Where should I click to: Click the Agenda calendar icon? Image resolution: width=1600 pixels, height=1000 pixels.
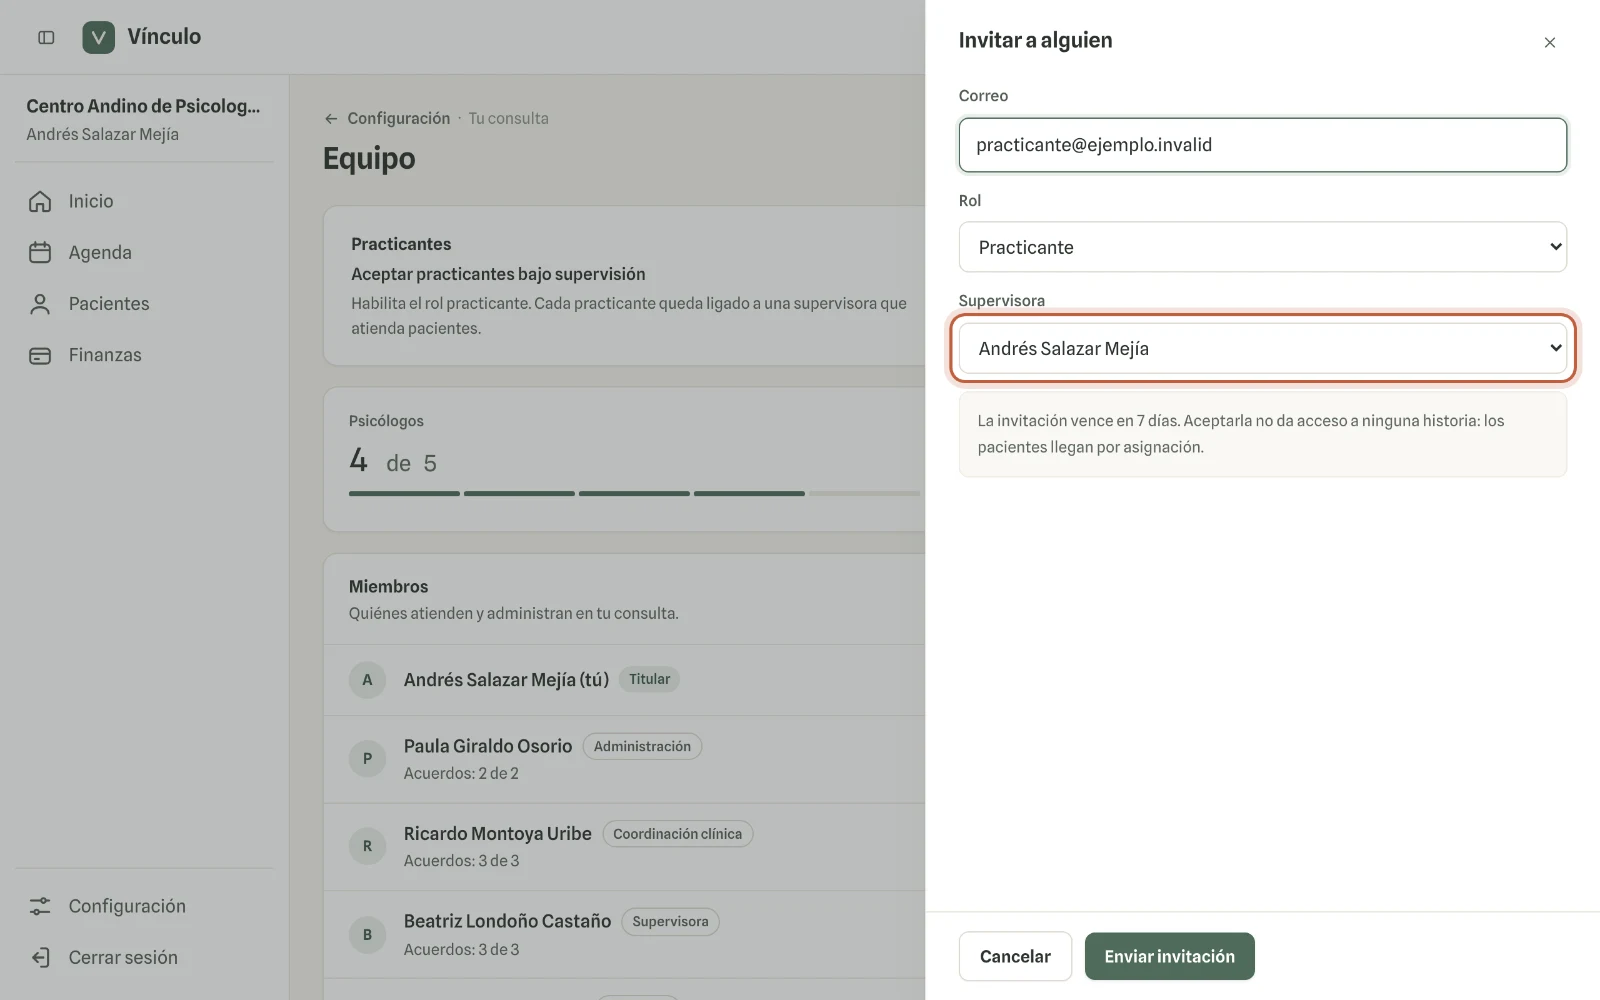(x=40, y=253)
